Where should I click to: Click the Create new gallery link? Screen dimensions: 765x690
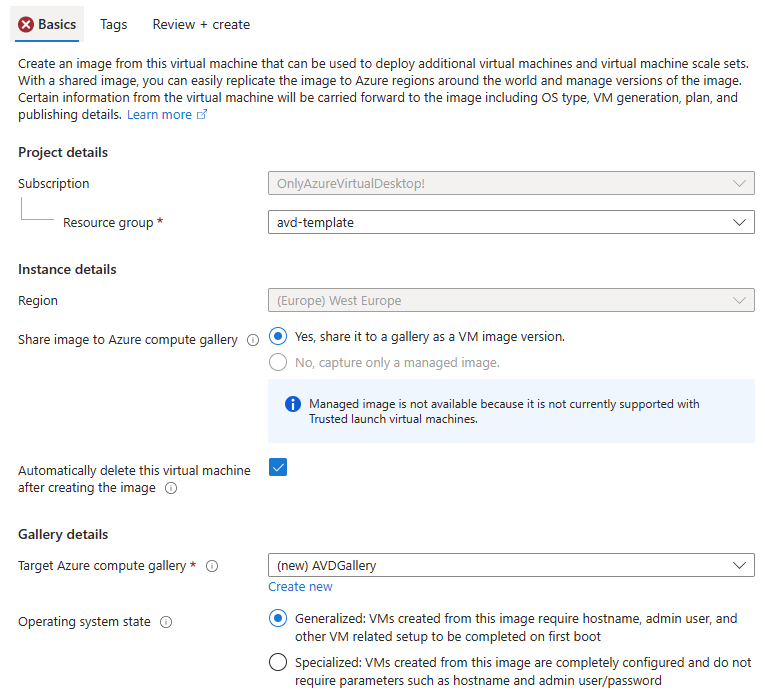pyautogui.click(x=300, y=587)
